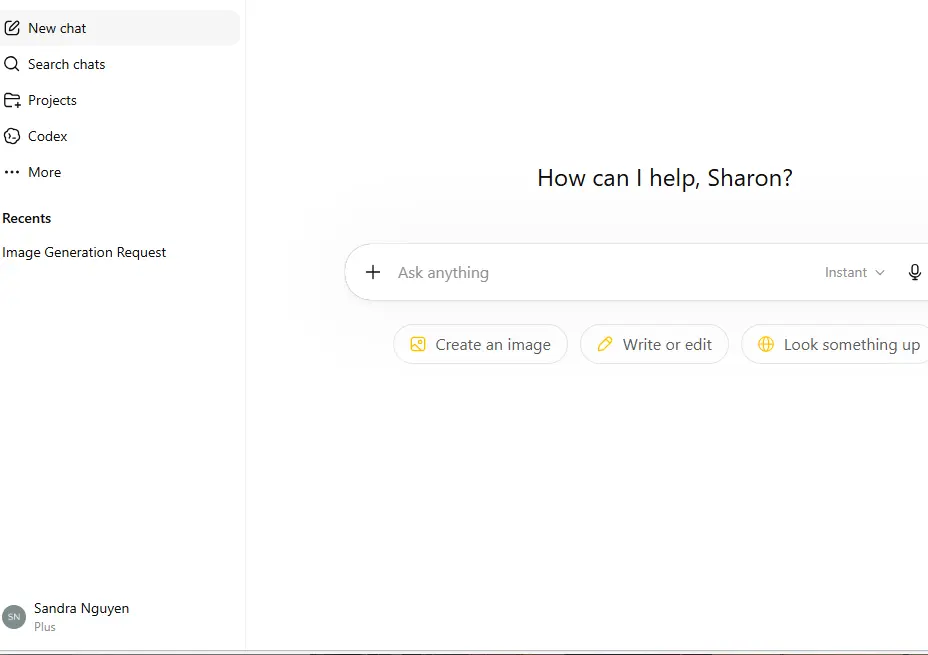Screen dimensions: 928x655
Task: Click the plus attach icon in prompt box
Action: (x=373, y=272)
